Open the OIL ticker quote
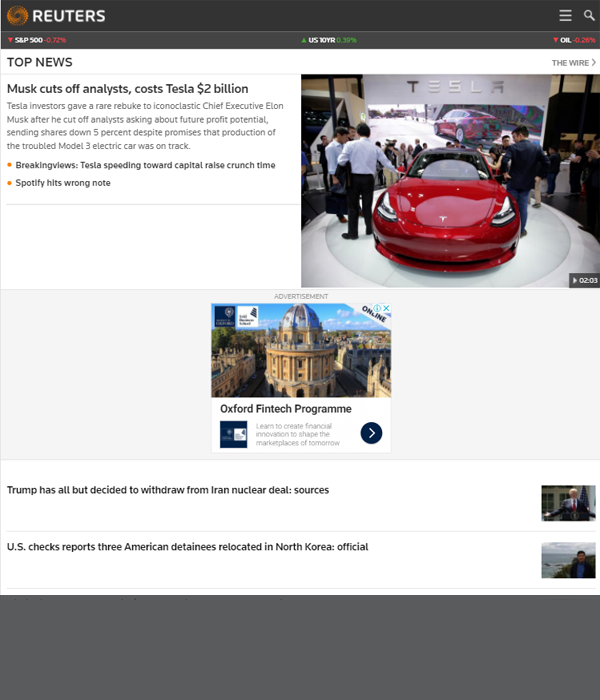 click(x=574, y=40)
